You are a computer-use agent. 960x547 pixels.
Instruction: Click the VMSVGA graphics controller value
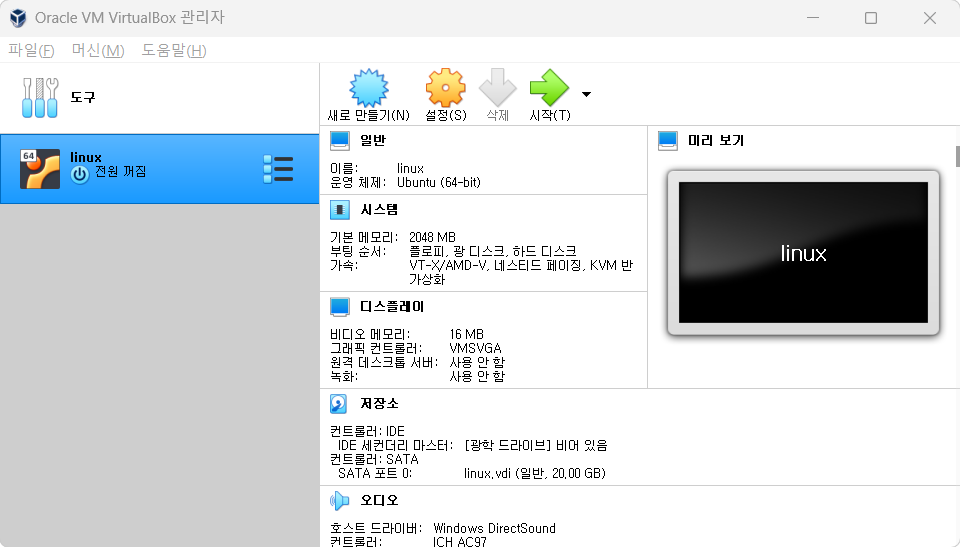pos(475,349)
